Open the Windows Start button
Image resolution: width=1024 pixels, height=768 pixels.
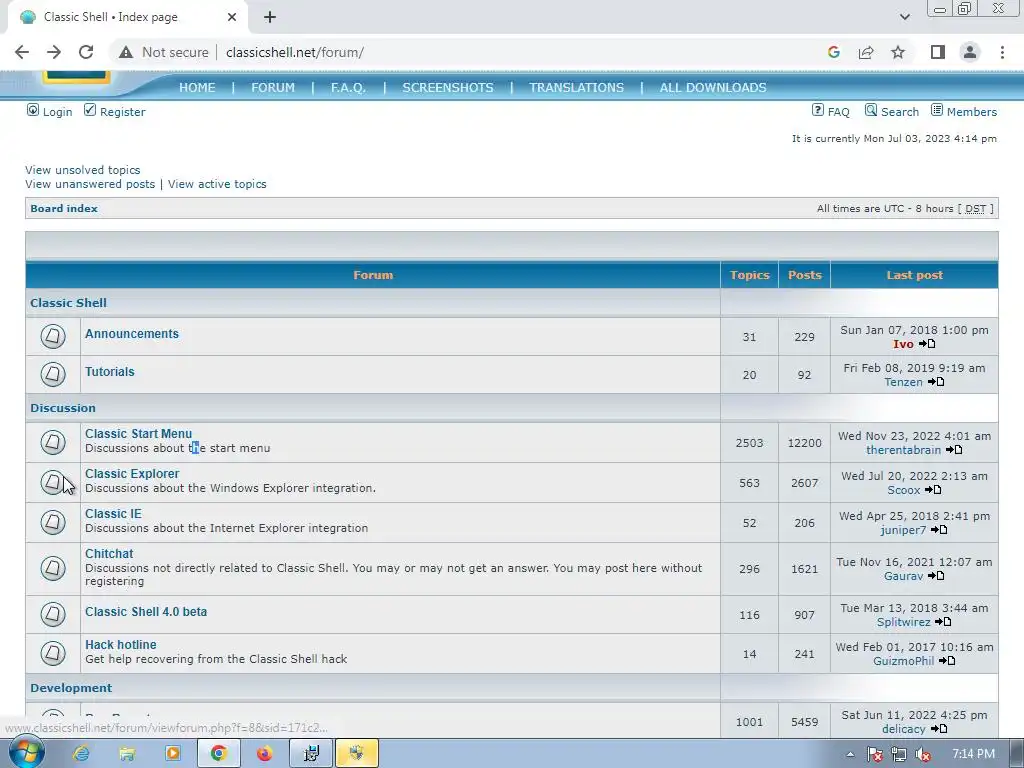click(x=26, y=754)
